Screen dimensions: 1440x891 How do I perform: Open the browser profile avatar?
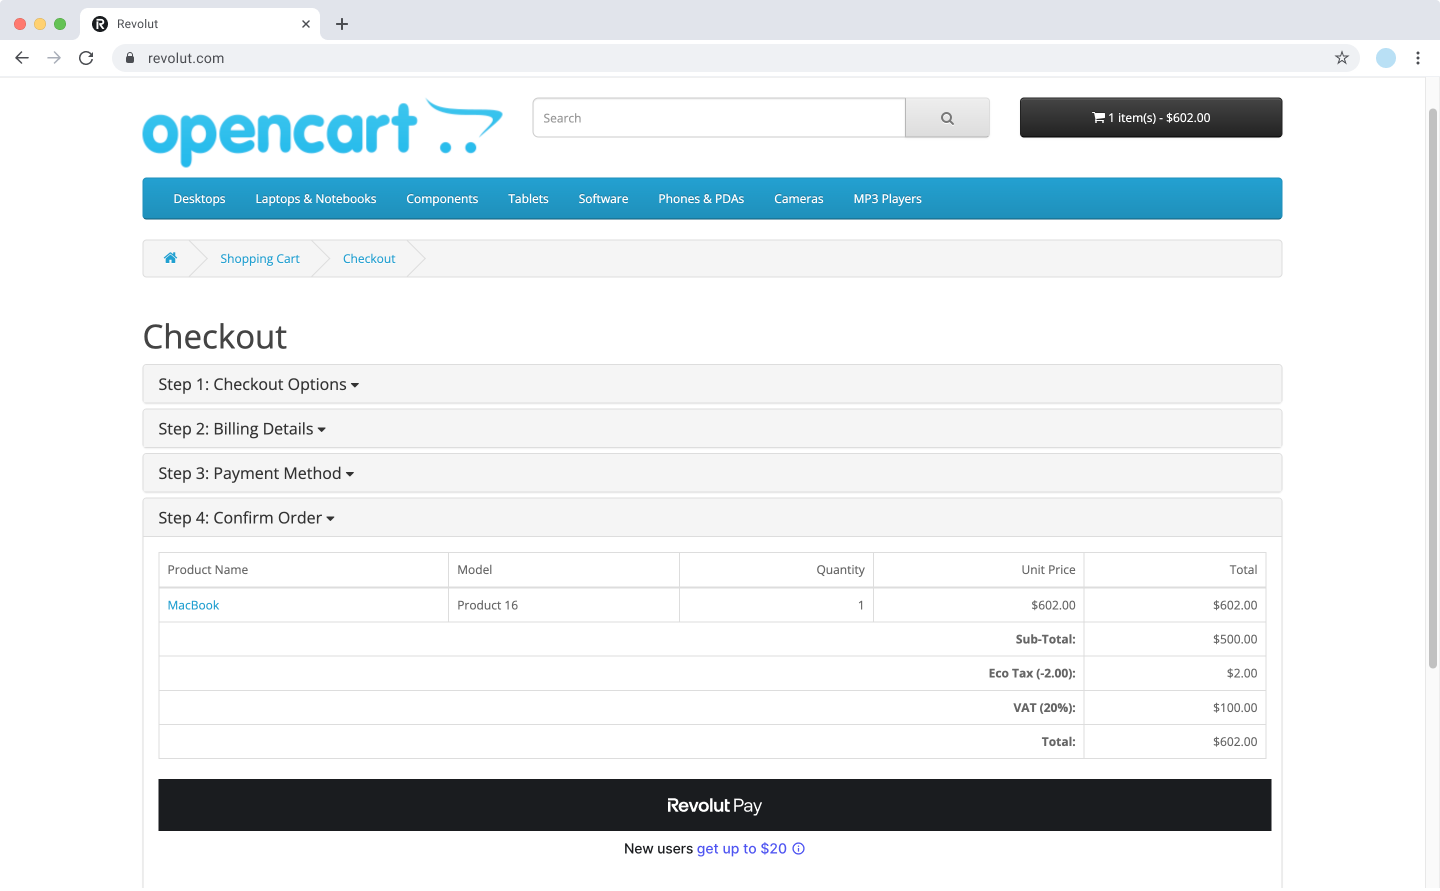[x=1386, y=58]
